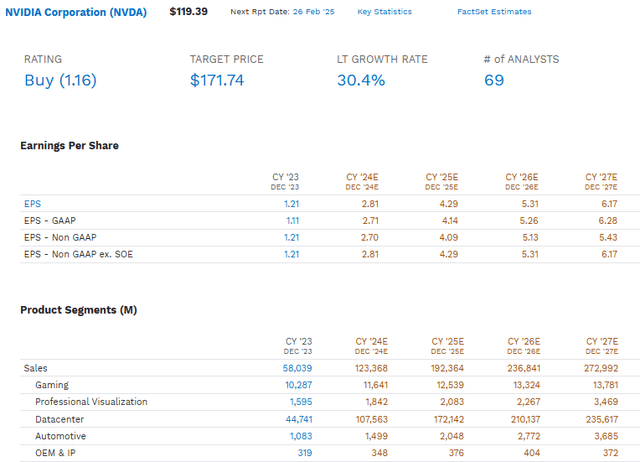Viewport: 640px width, 462px height.
Task: Click Gaming CY '25E value 12,539
Action: 450,385
